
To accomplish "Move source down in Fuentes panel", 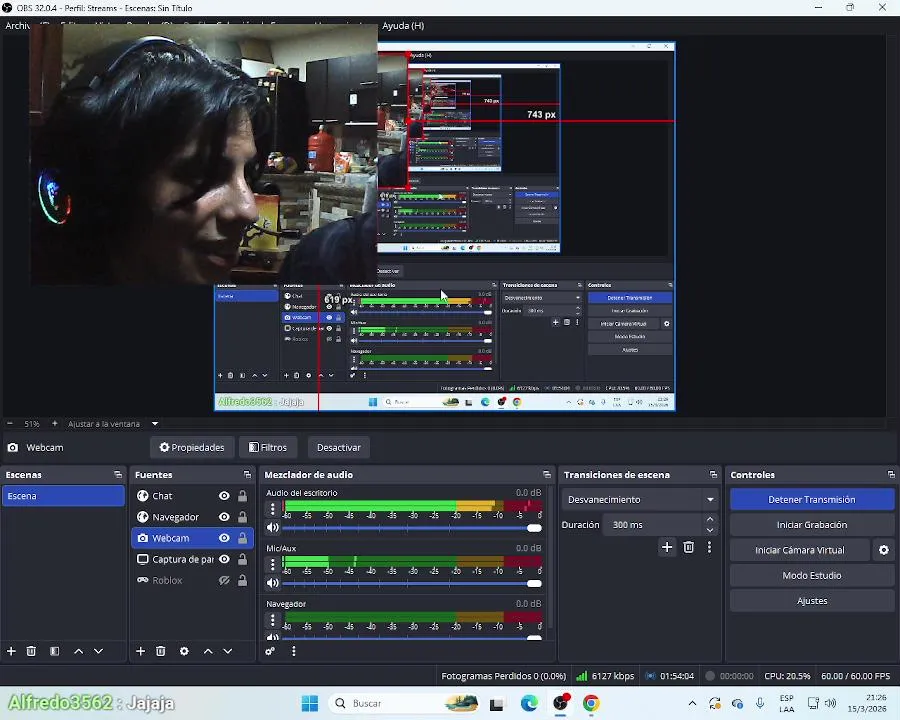I will point(228,651).
